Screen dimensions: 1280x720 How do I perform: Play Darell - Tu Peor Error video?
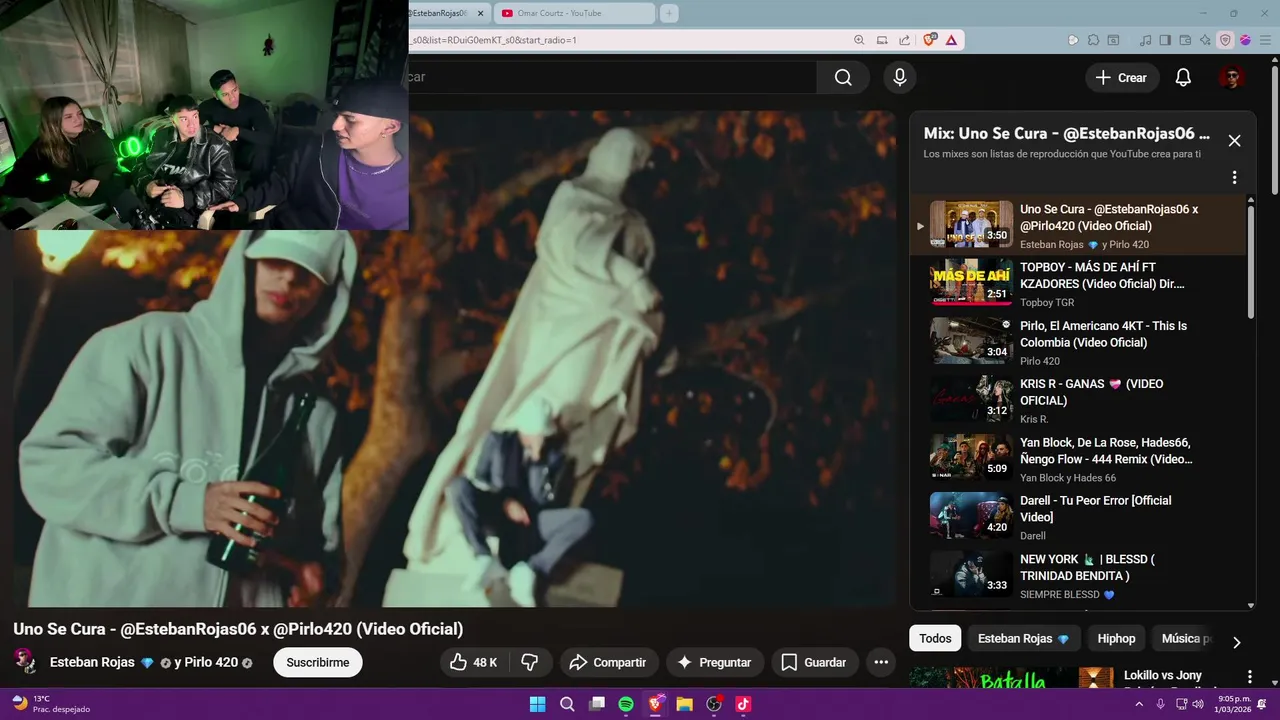pyautogui.click(x=1080, y=516)
